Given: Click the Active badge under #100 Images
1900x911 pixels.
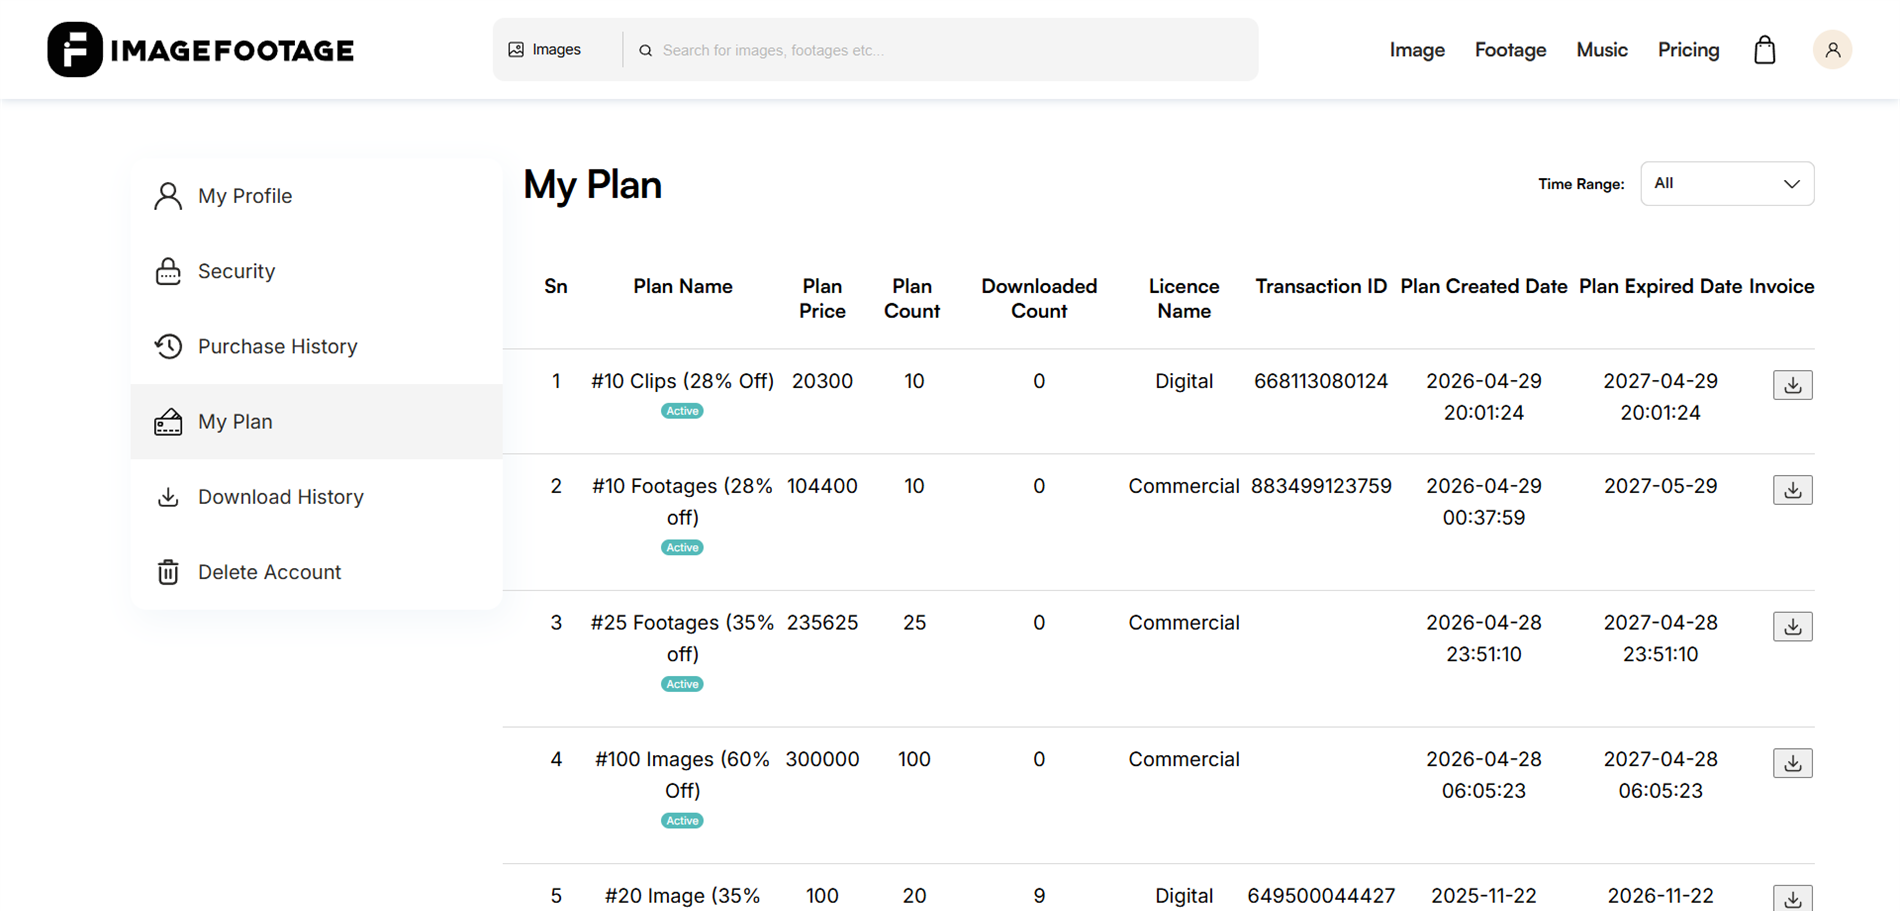Looking at the screenshot, I should [x=682, y=821].
